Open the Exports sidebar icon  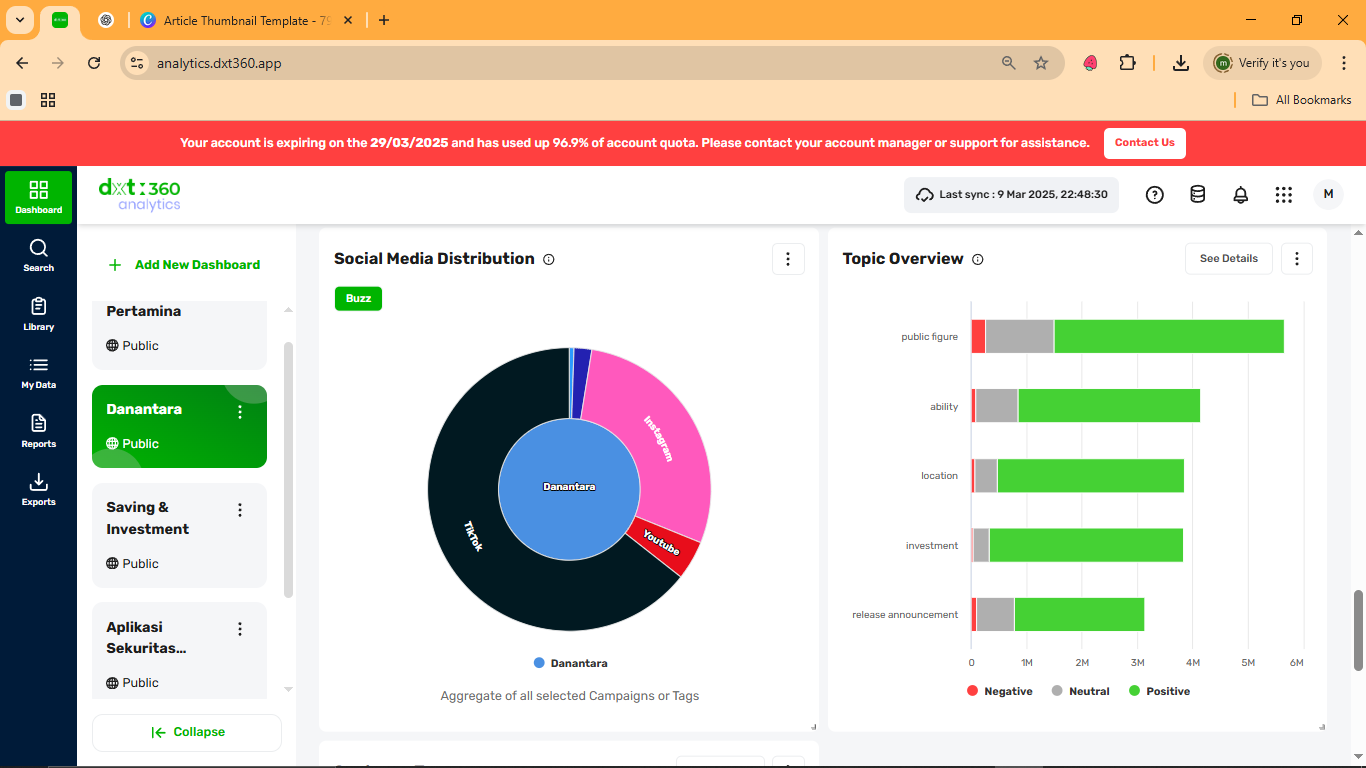tap(38, 489)
